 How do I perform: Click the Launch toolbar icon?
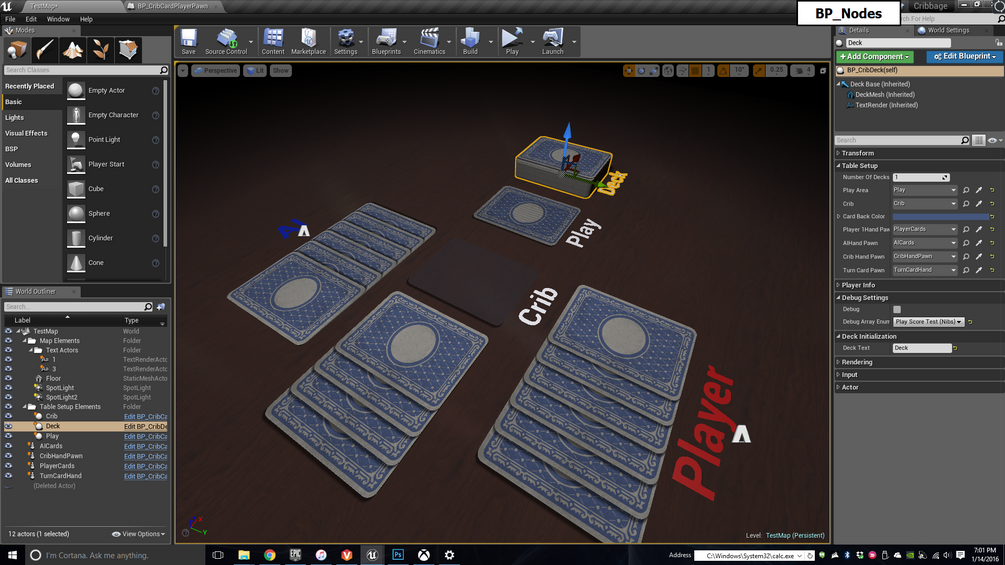(552, 42)
